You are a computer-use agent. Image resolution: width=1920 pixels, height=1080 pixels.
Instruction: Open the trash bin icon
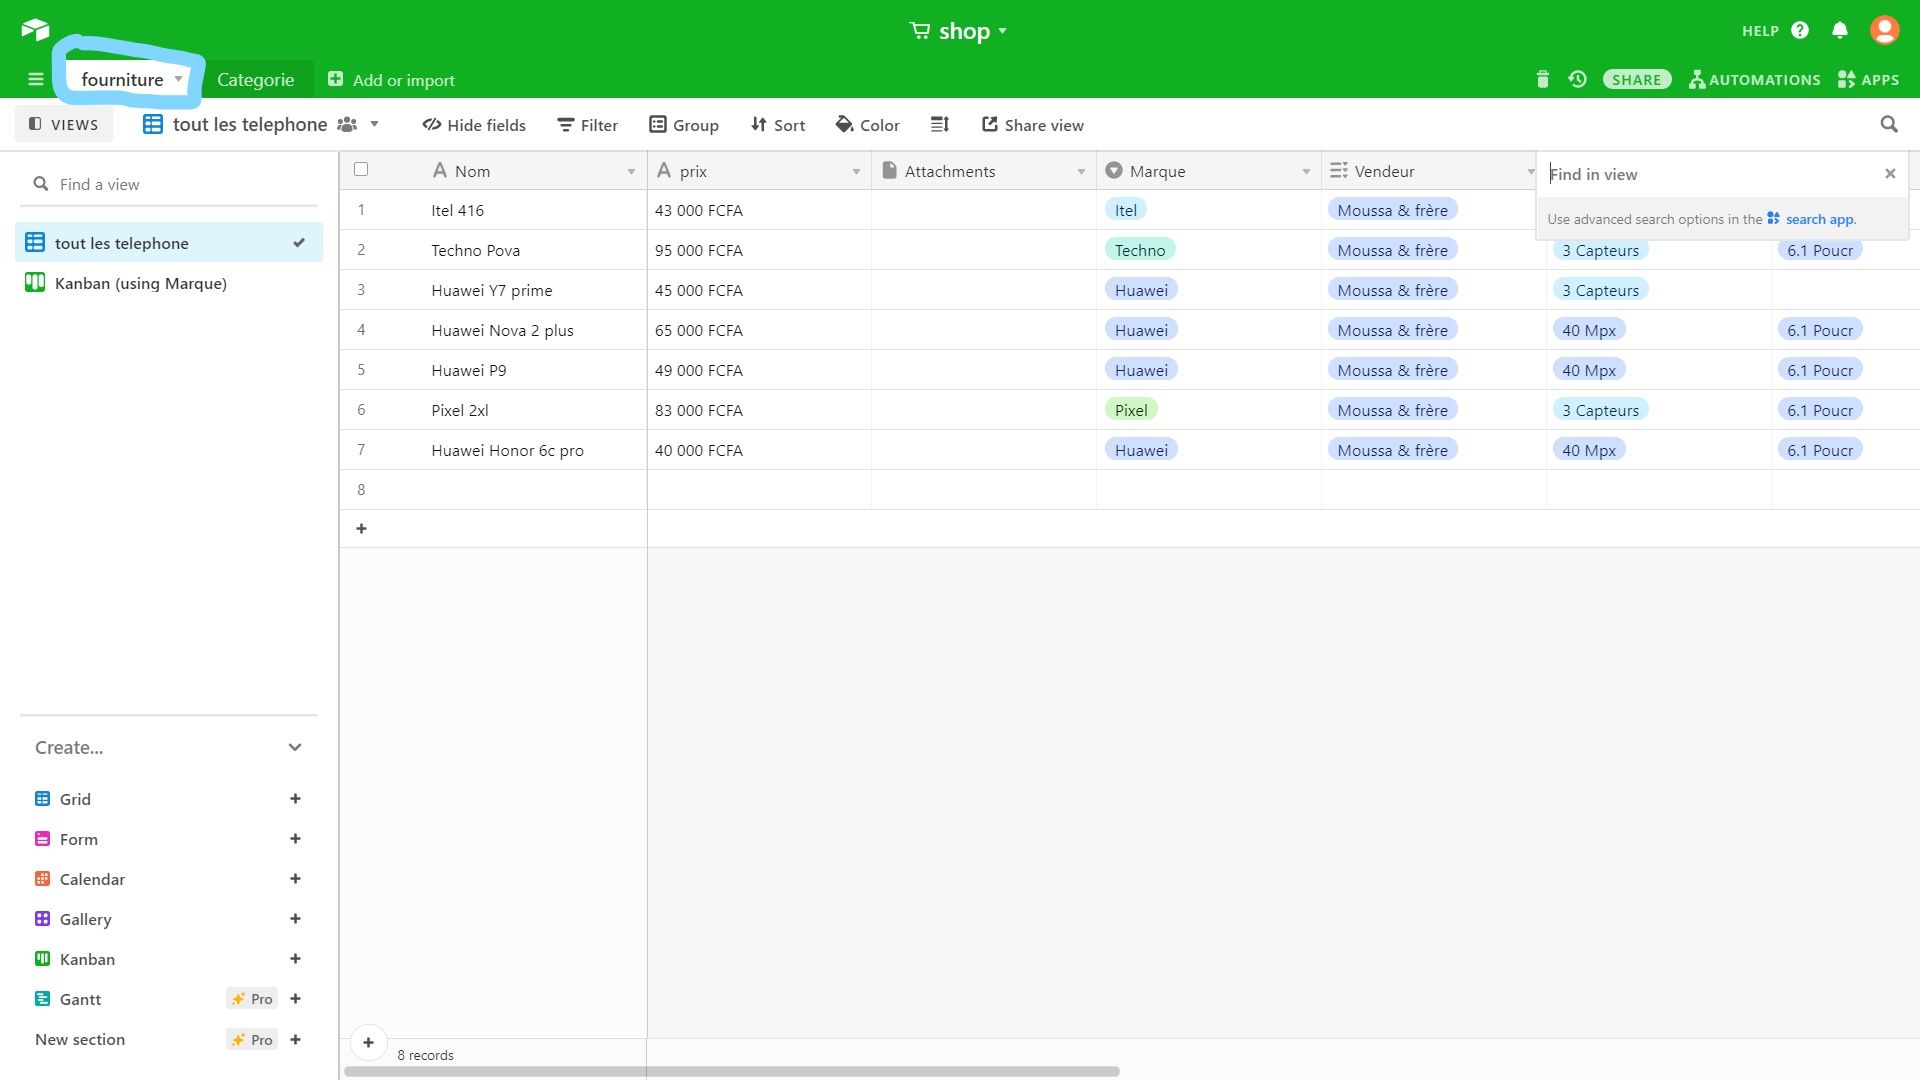(x=1542, y=79)
